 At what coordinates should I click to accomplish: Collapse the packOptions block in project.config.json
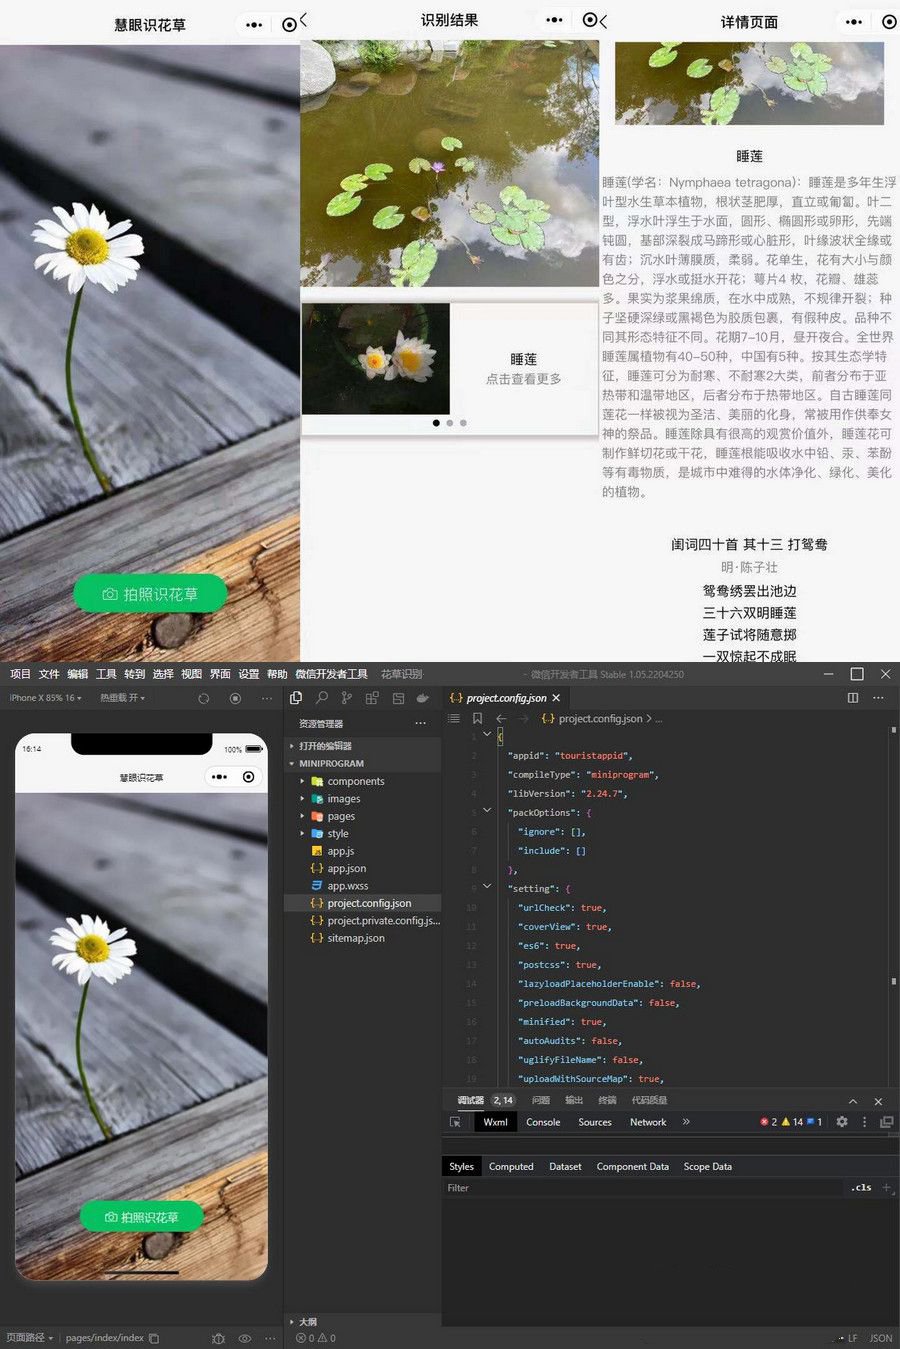tap(487, 812)
